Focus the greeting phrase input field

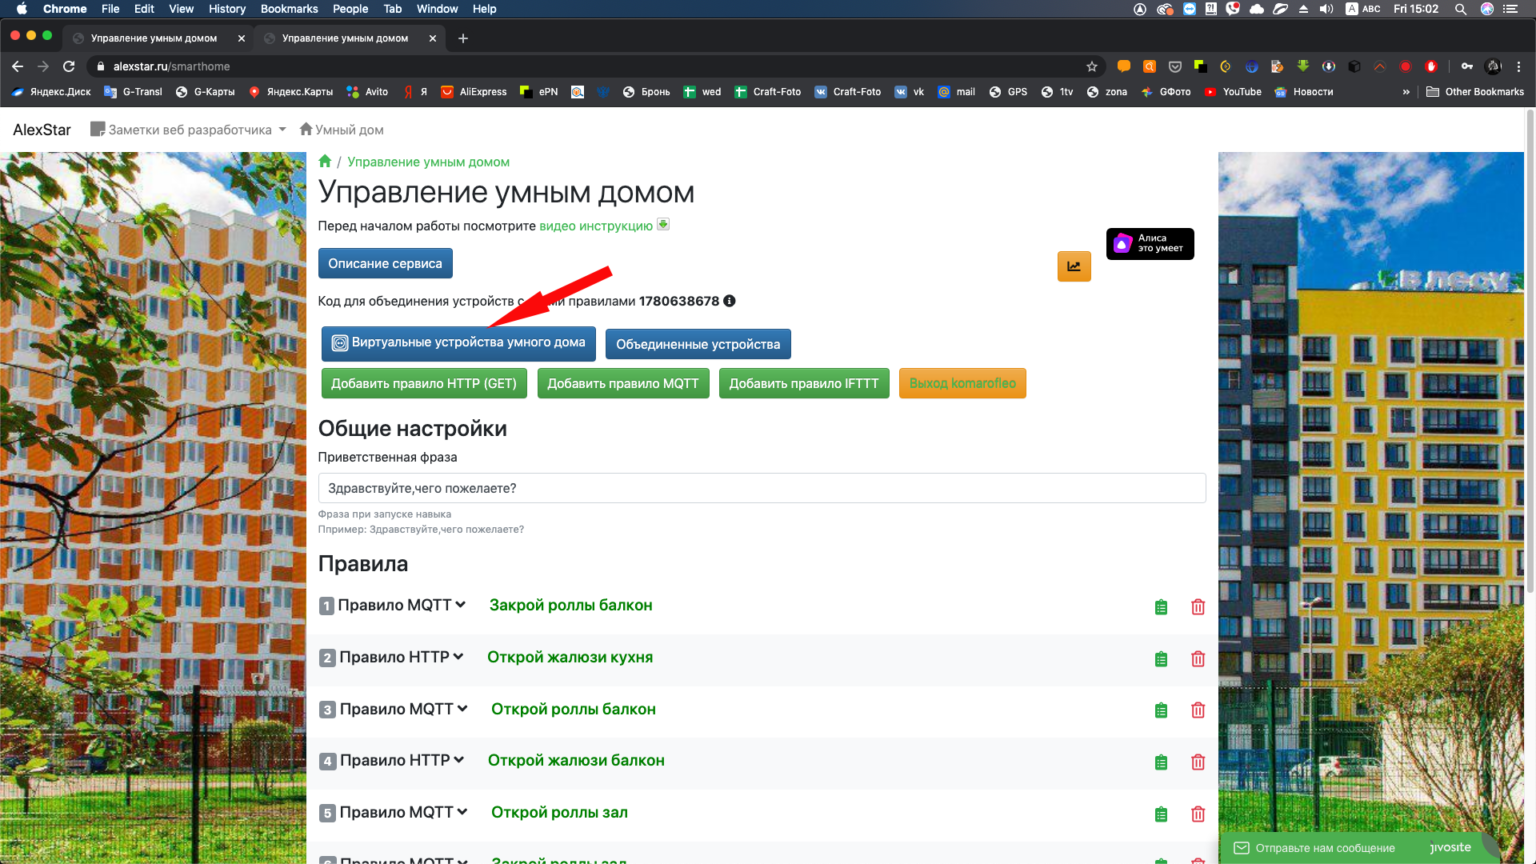(x=761, y=488)
